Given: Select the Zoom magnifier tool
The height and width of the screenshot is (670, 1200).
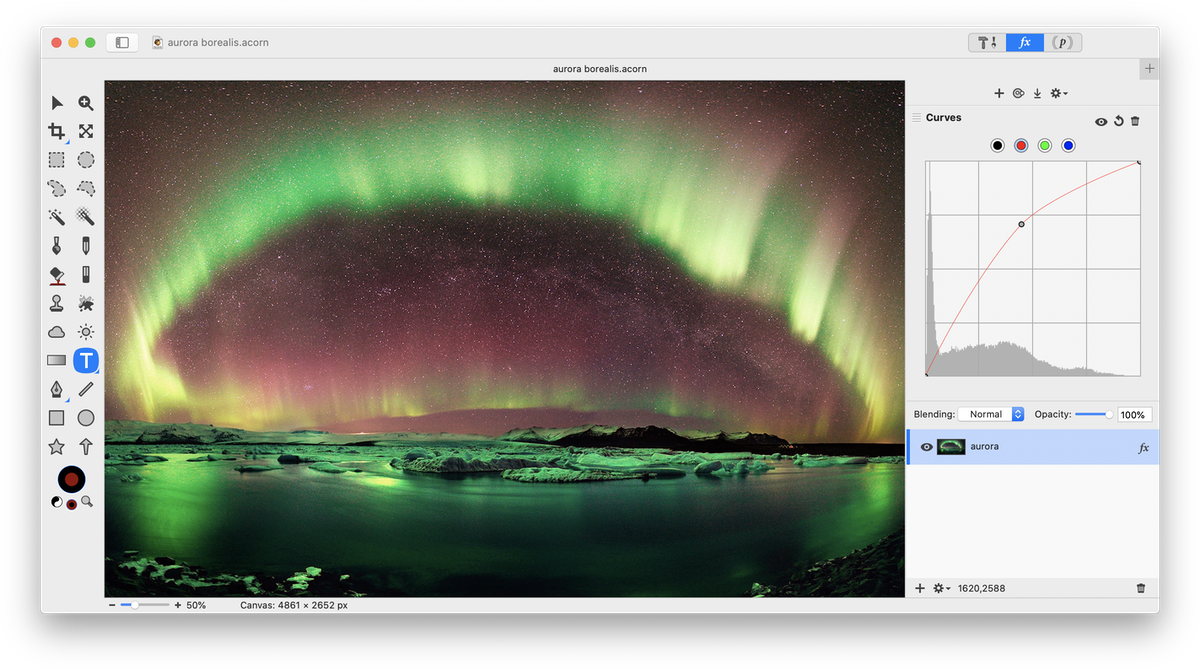Looking at the screenshot, I should click(86, 103).
